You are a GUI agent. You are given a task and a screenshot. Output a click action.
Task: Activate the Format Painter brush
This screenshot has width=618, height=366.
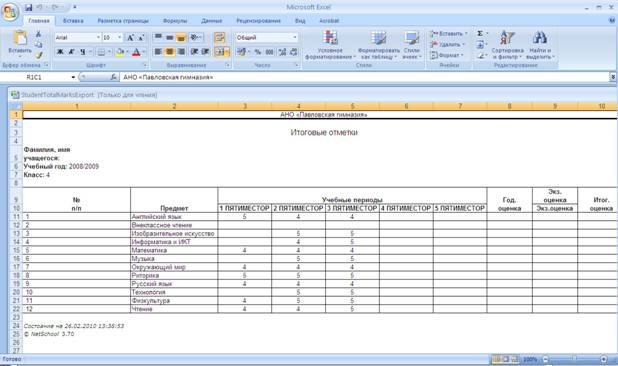click(x=39, y=55)
